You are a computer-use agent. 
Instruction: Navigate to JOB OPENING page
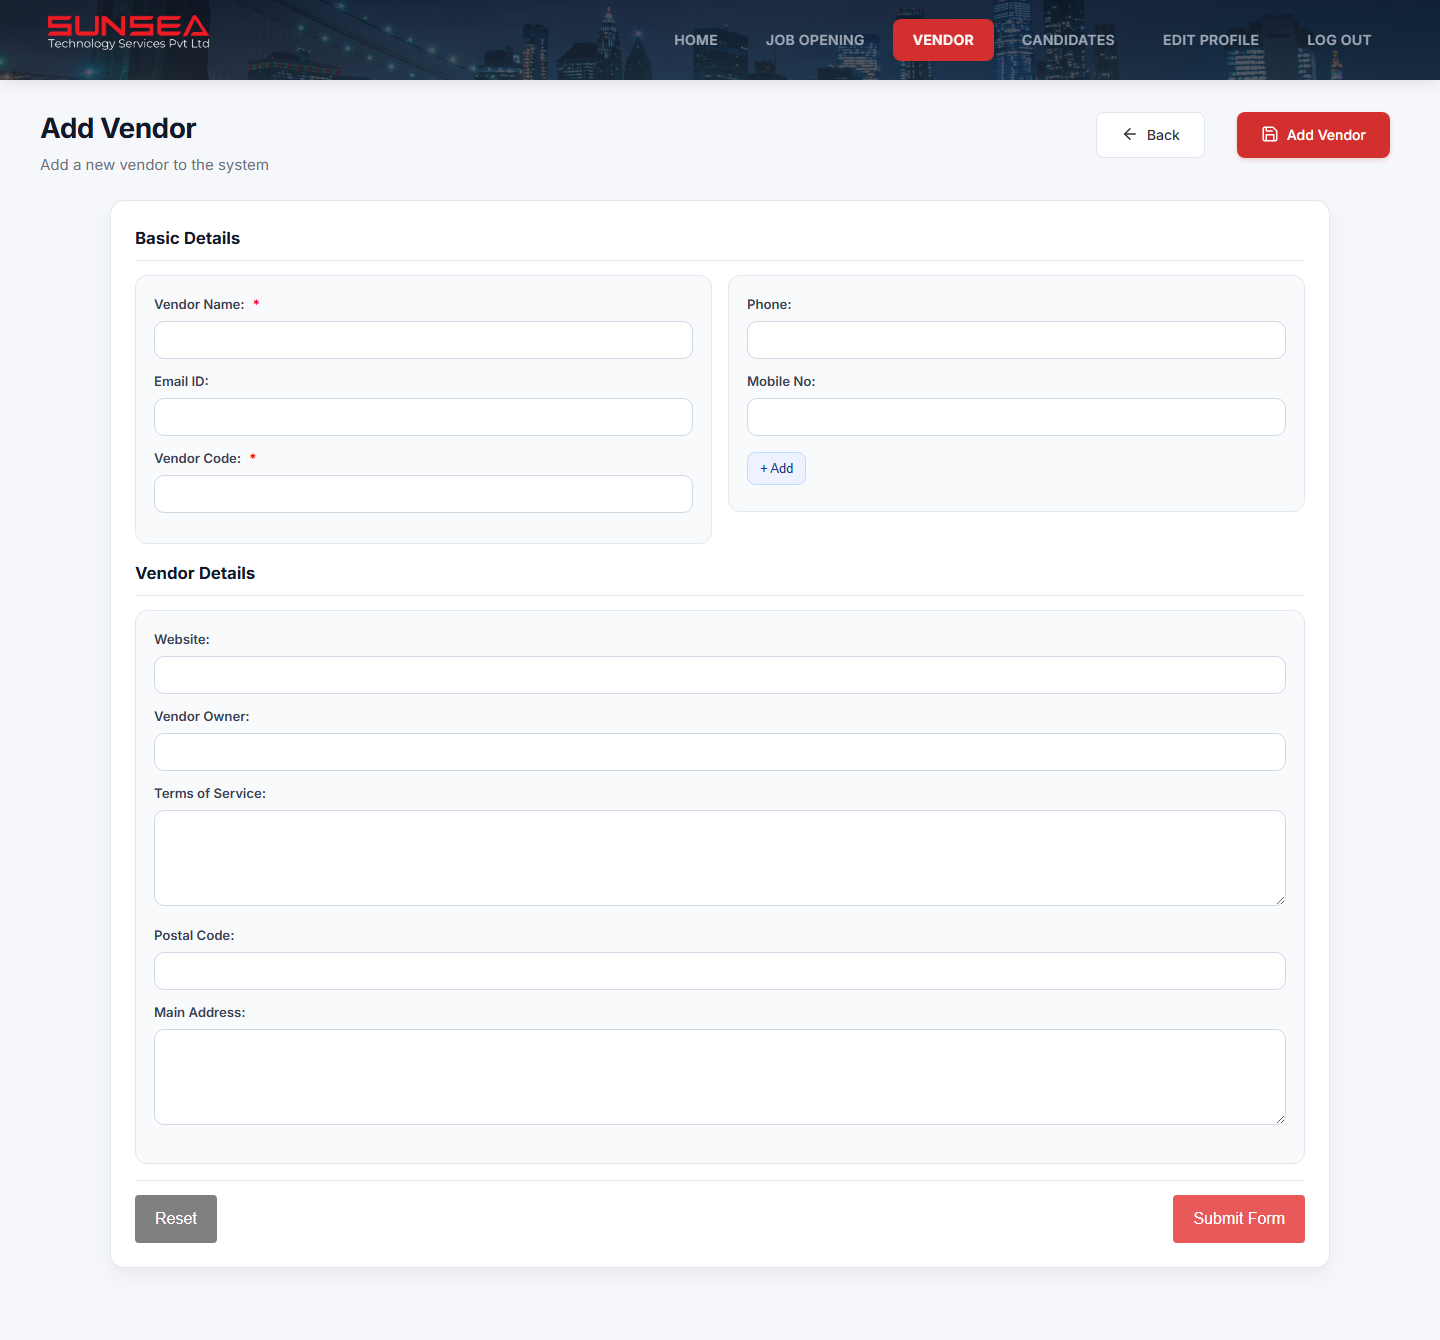[814, 40]
